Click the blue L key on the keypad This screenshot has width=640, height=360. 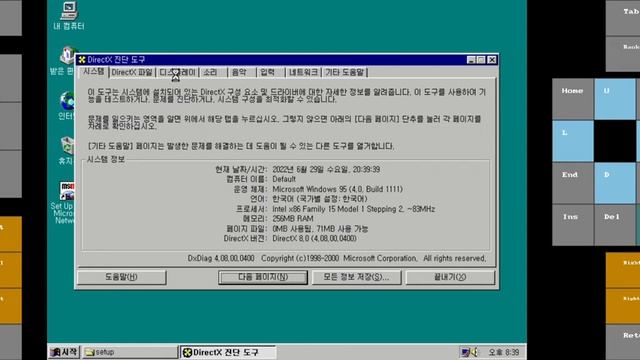573,141
